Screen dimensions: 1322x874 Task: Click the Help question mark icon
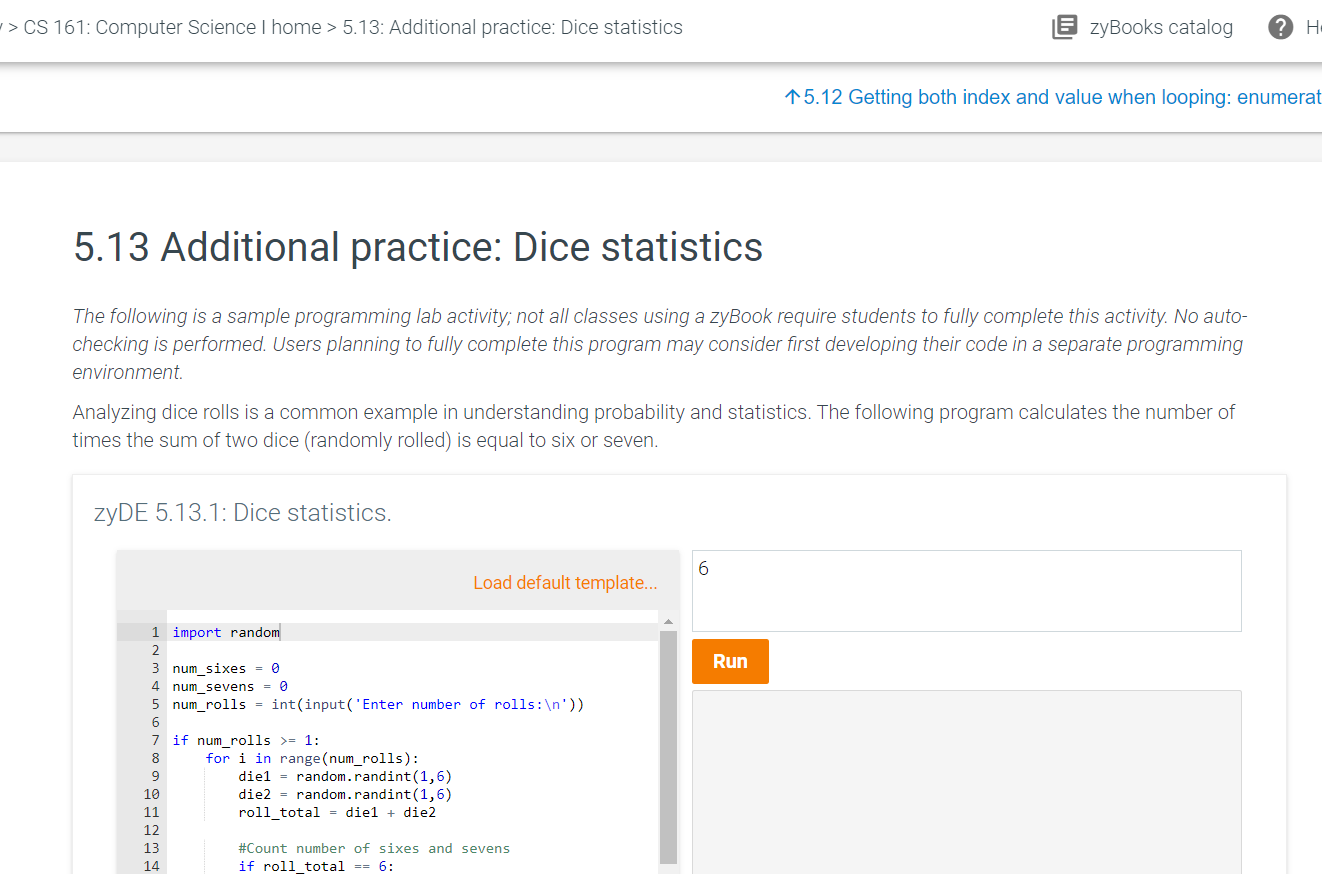pyautogui.click(x=1280, y=28)
